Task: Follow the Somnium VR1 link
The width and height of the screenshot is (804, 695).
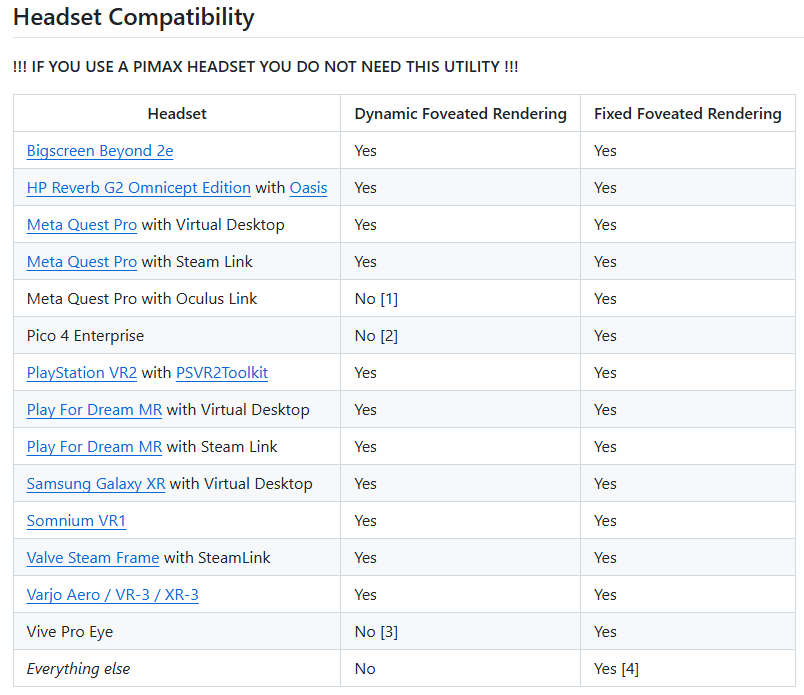Action: 76,521
